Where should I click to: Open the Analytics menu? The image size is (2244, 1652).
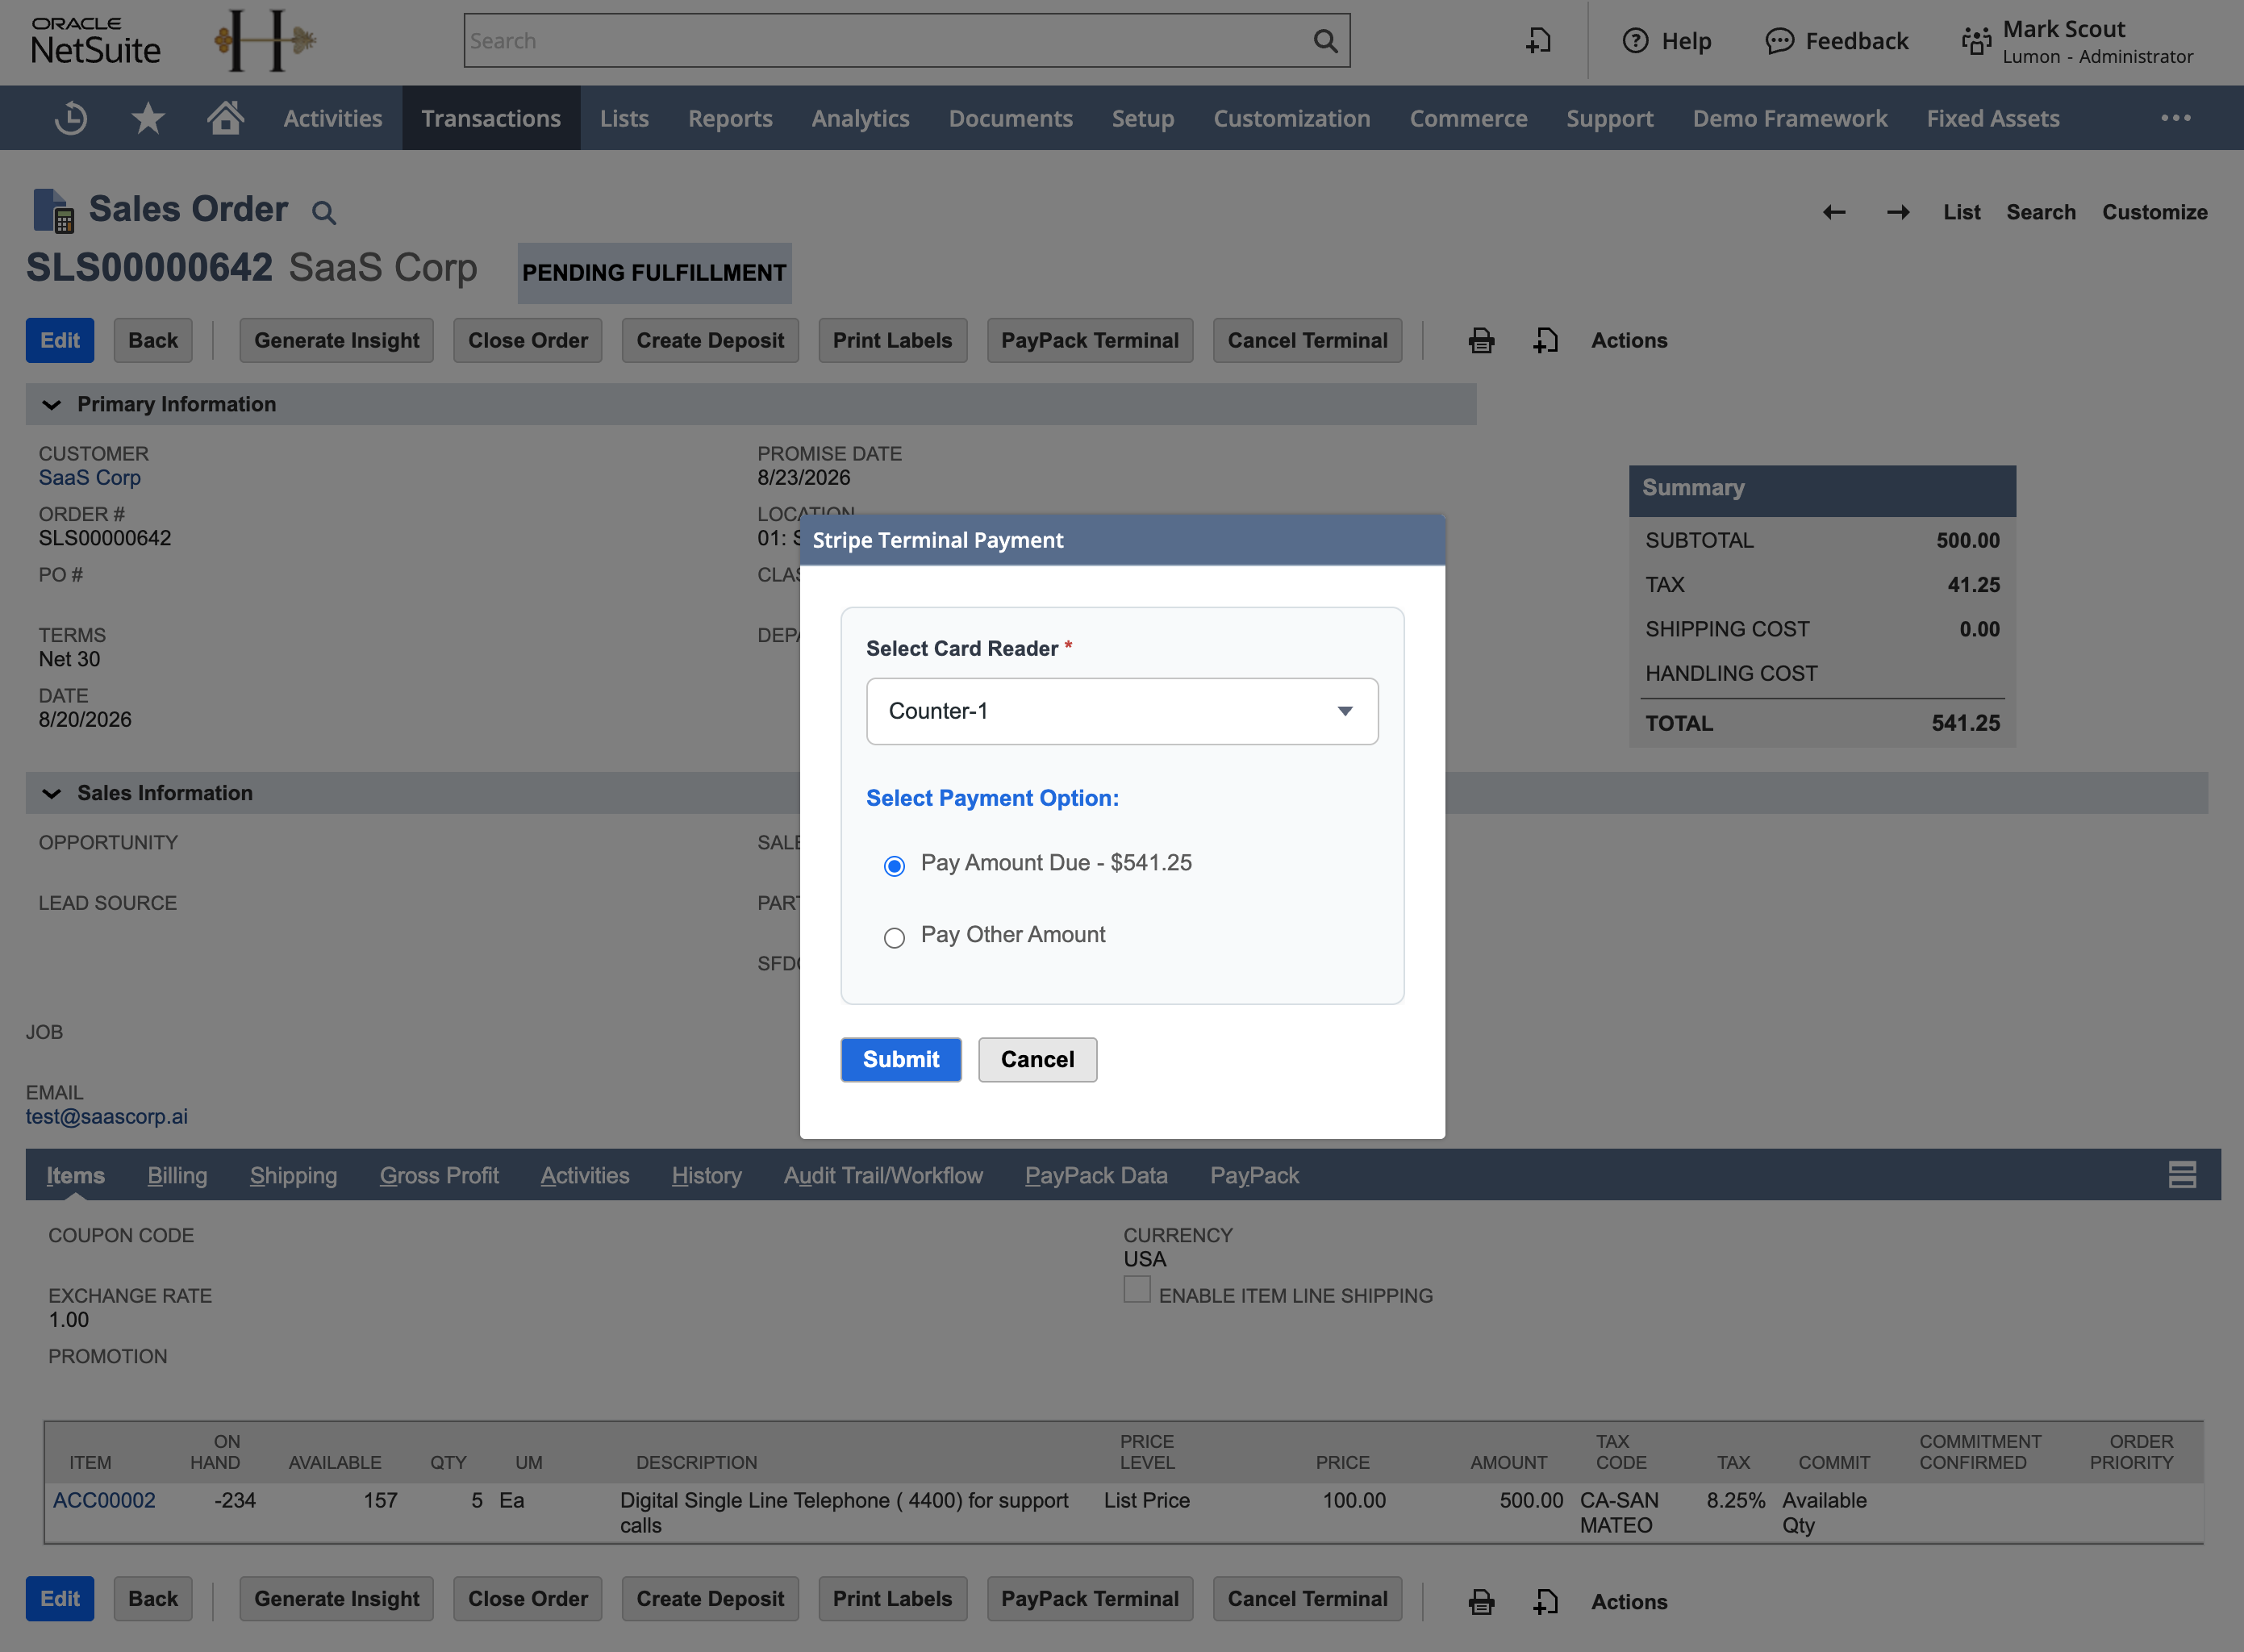click(x=861, y=118)
